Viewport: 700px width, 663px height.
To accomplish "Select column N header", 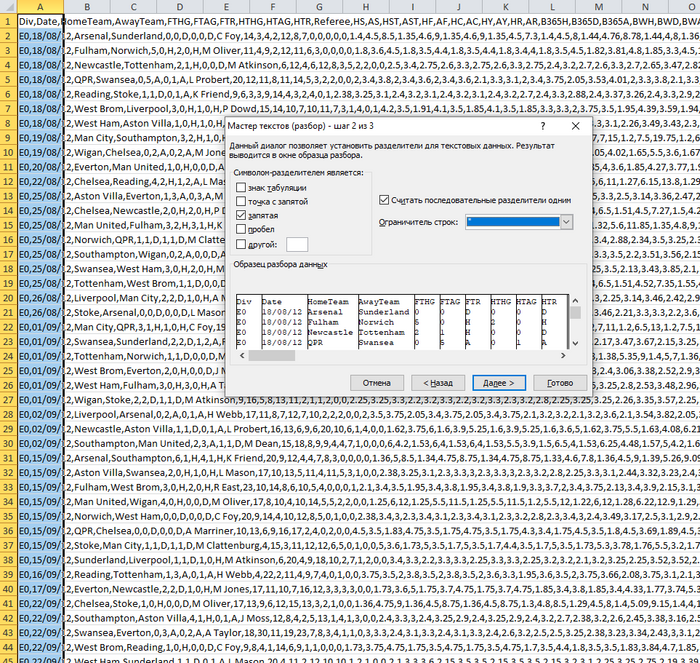I will pyautogui.click(x=645, y=7).
